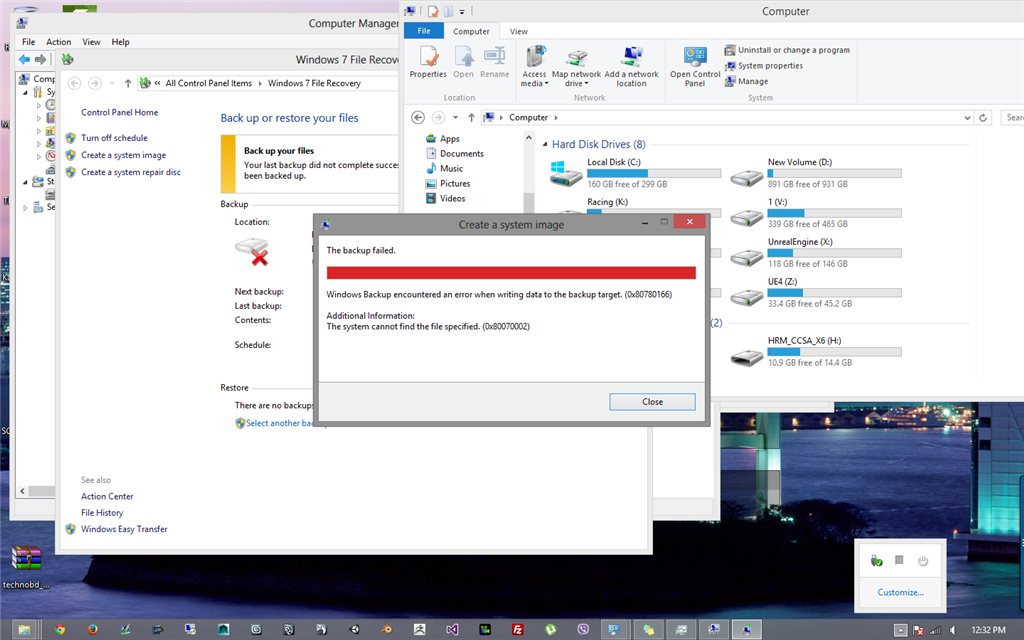Click Properties icon in Computer ribbon
The height and width of the screenshot is (640, 1024).
point(428,57)
